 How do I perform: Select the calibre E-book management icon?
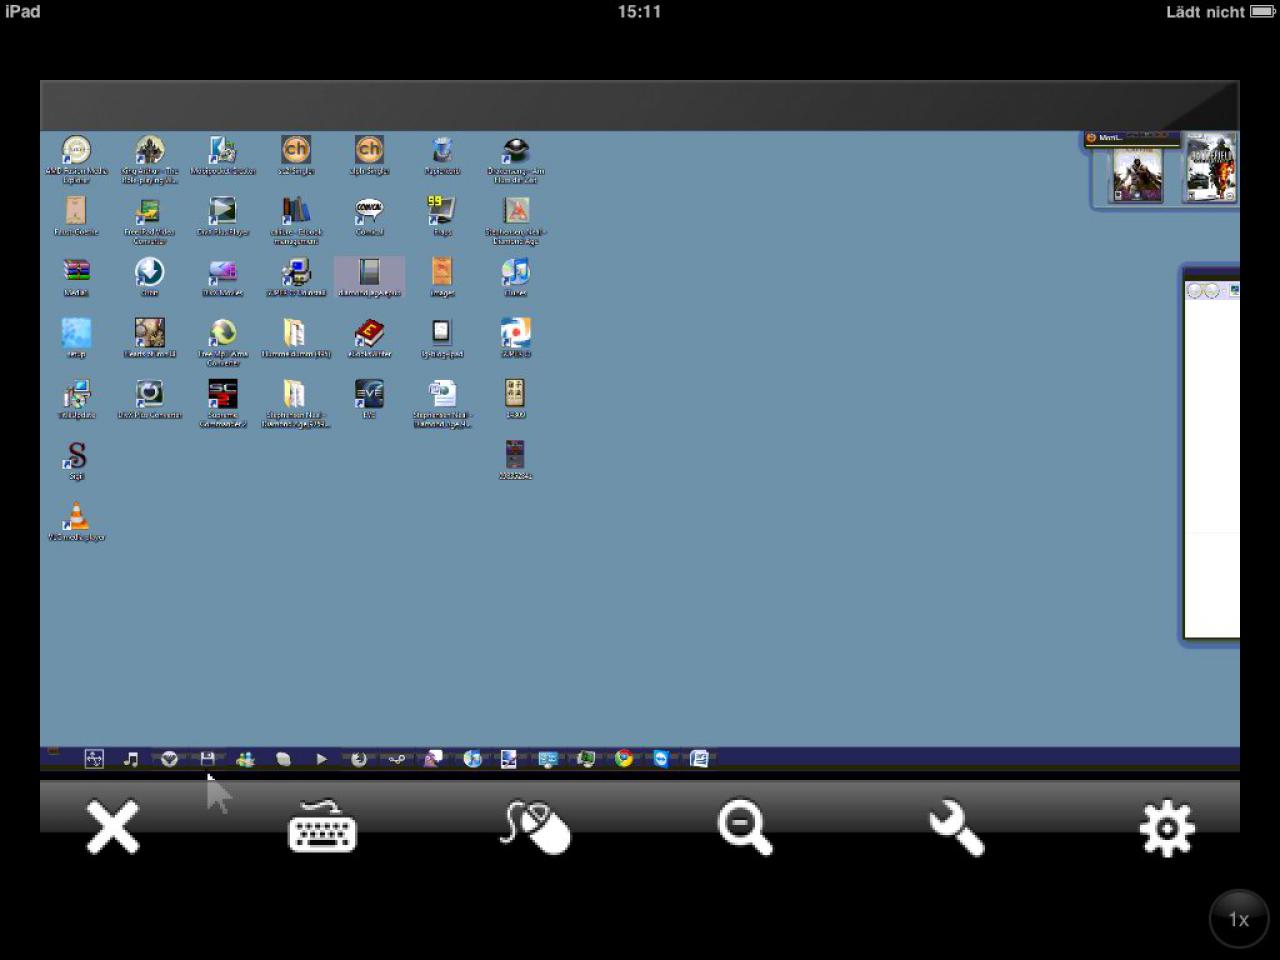[295, 221]
